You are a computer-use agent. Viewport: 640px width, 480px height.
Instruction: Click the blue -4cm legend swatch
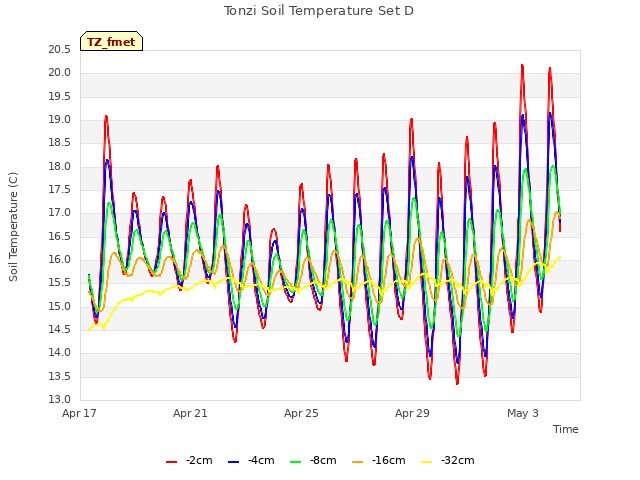click(x=233, y=462)
